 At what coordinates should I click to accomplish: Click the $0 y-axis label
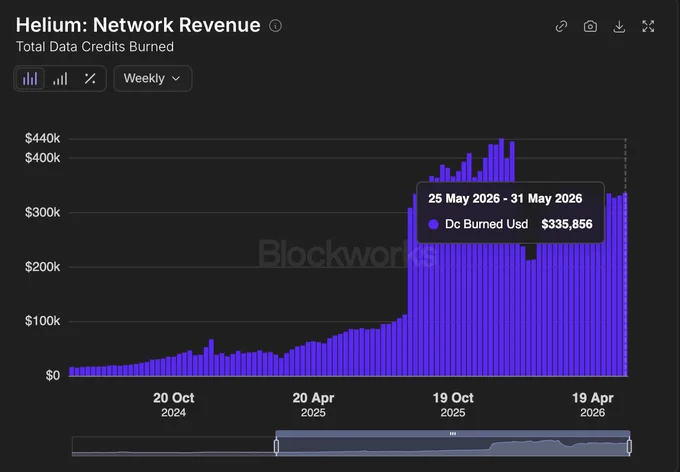point(53,375)
